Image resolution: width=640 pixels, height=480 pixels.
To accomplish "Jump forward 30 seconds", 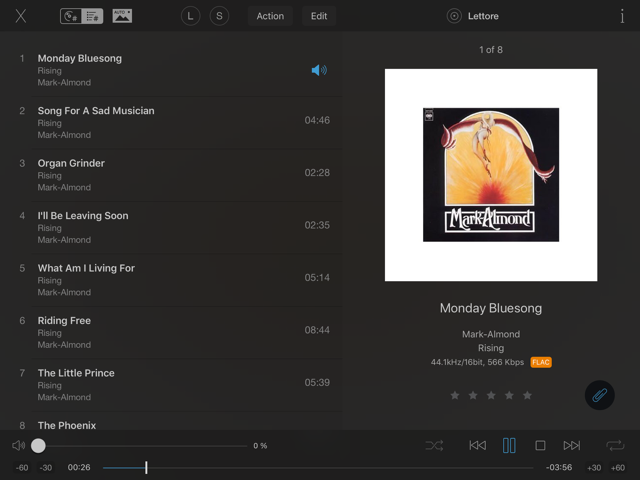I will pyautogui.click(x=594, y=468).
